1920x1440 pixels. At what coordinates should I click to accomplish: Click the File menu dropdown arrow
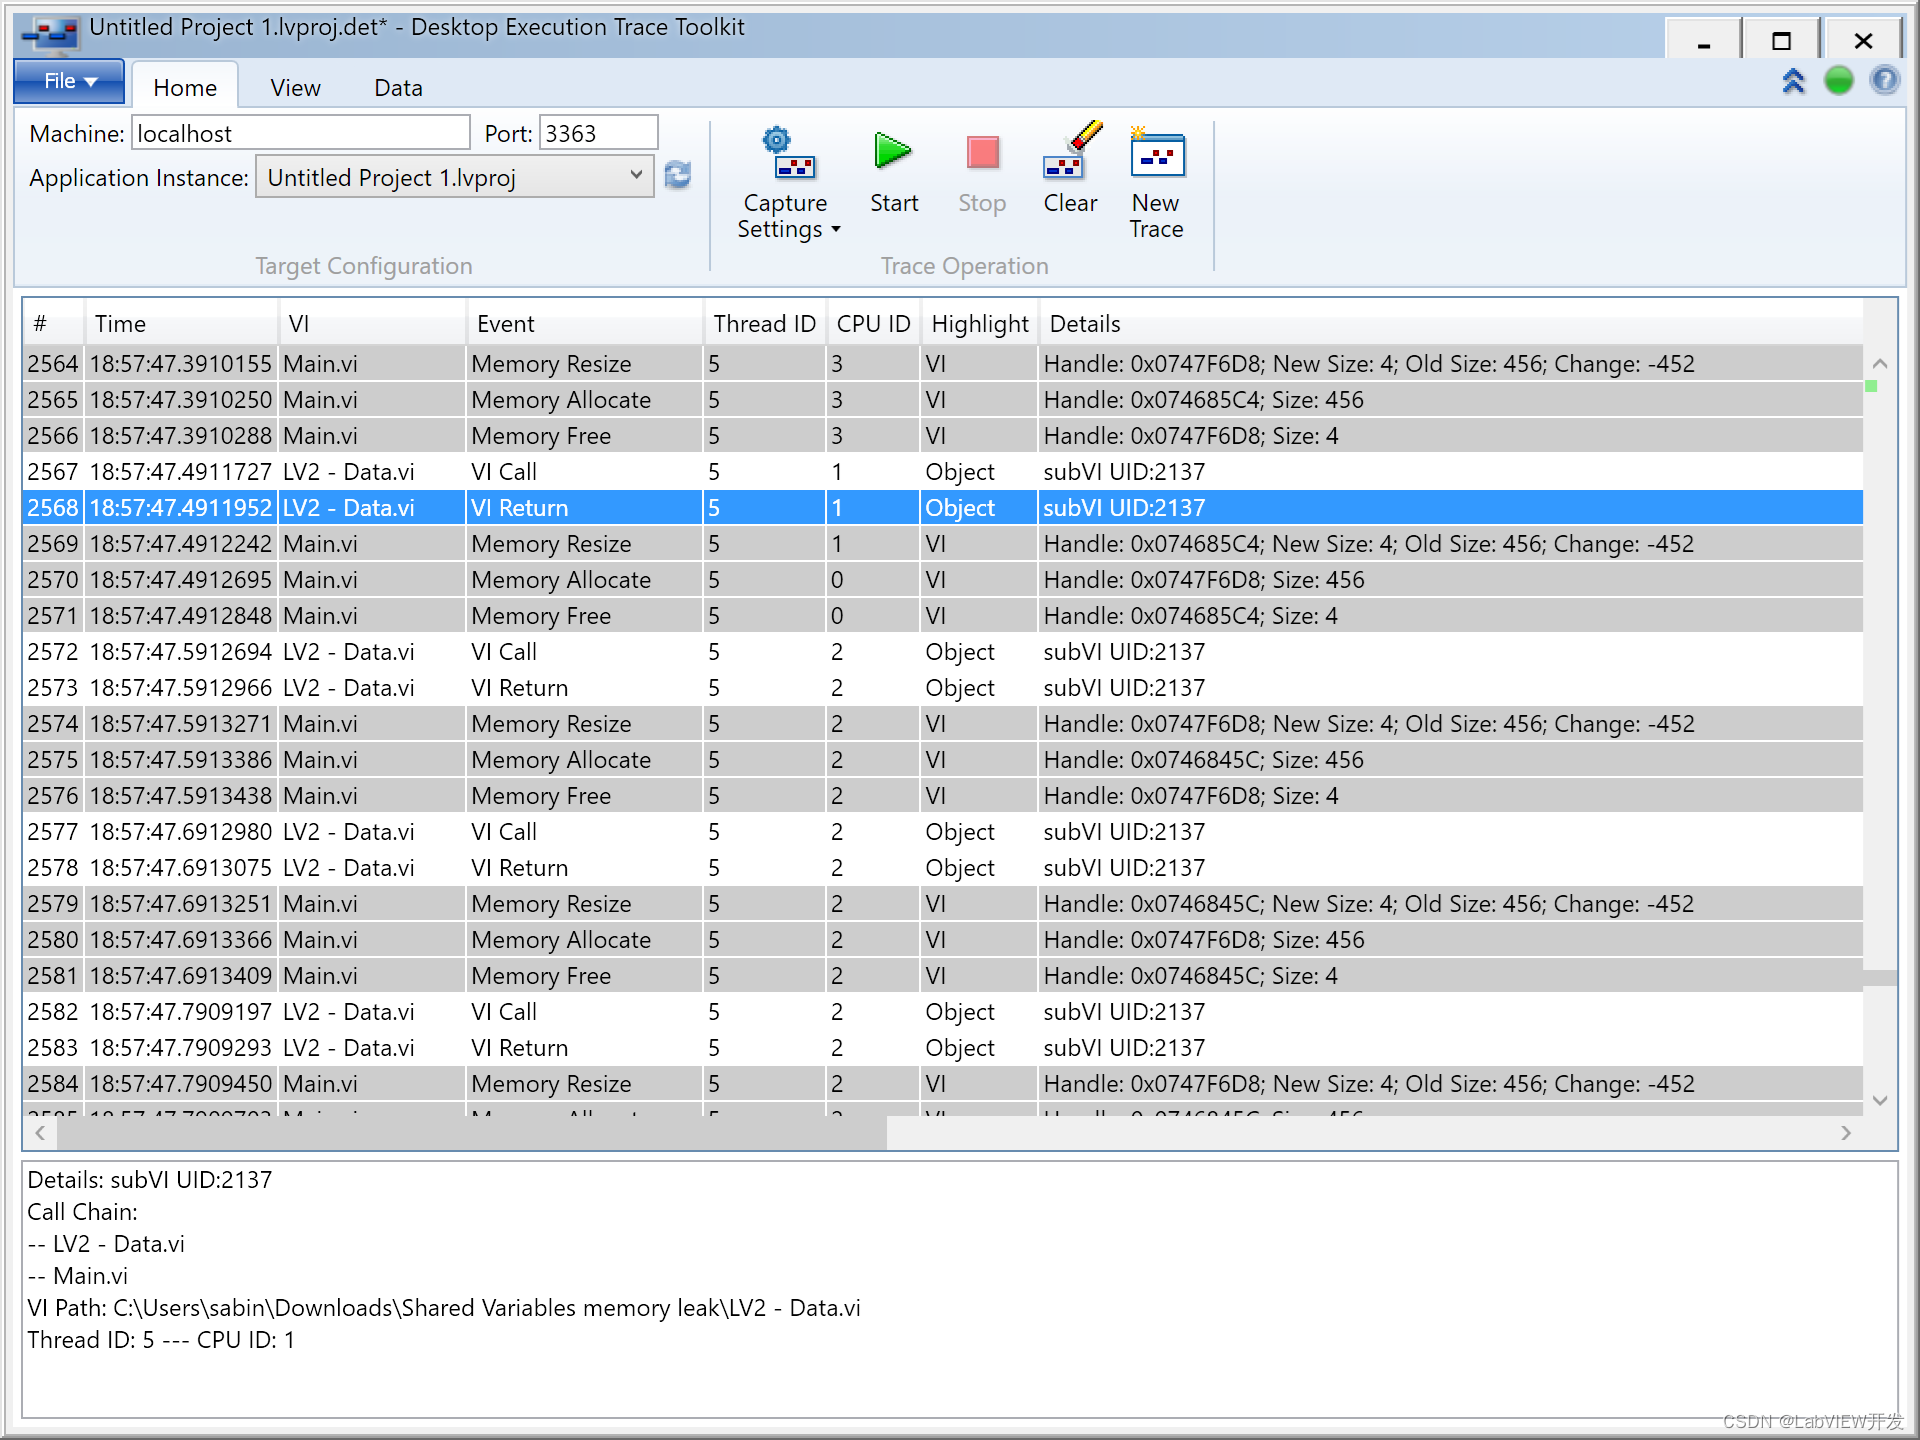[x=94, y=83]
